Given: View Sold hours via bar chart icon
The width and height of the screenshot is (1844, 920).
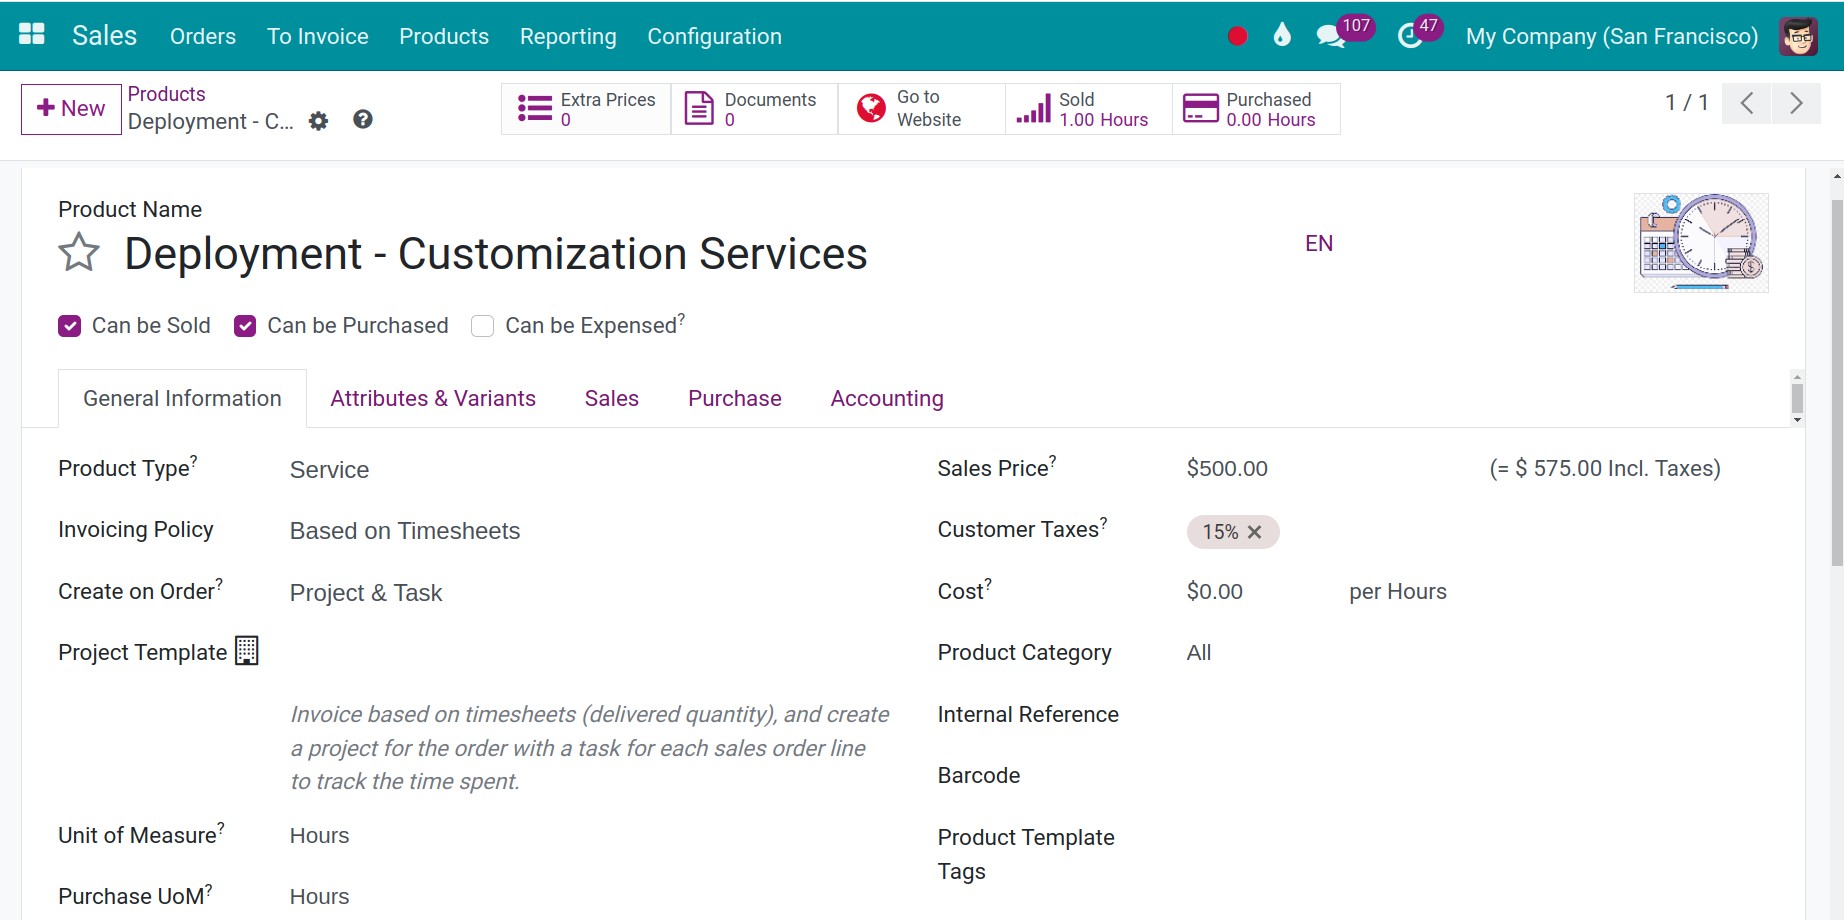Looking at the screenshot, I should click(1036, 108).
